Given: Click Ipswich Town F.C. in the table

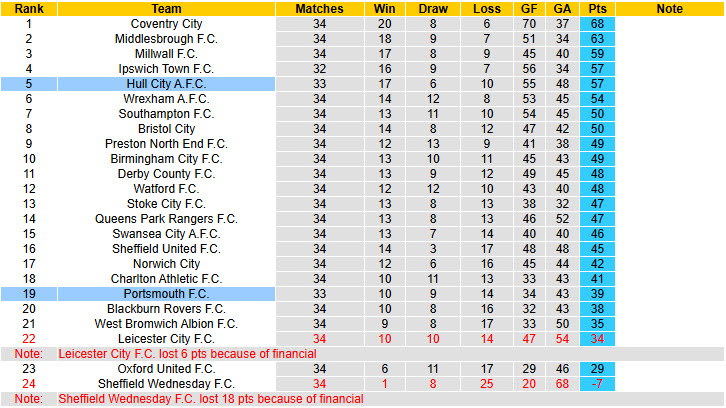Looking at the screenshot, I should click(166, 69).
